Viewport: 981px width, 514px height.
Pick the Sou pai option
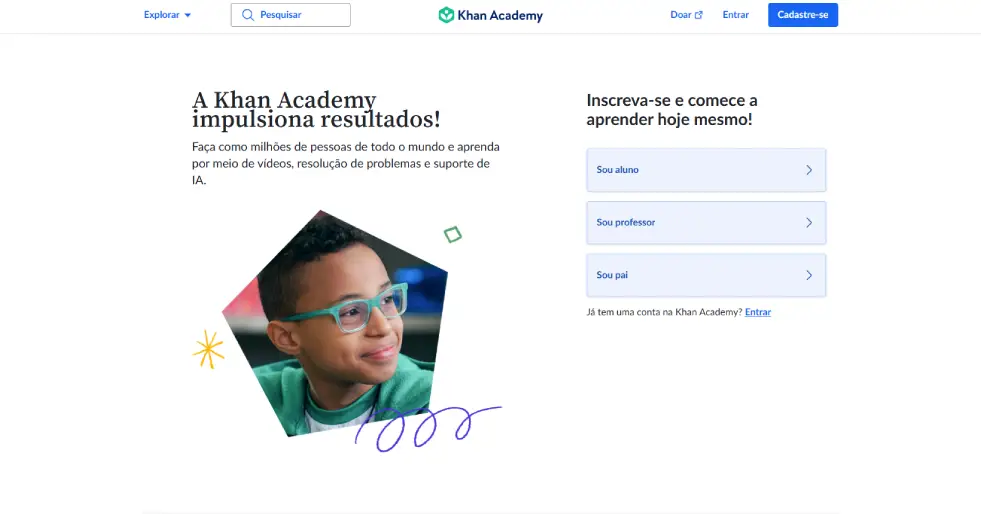coord(706,275)
